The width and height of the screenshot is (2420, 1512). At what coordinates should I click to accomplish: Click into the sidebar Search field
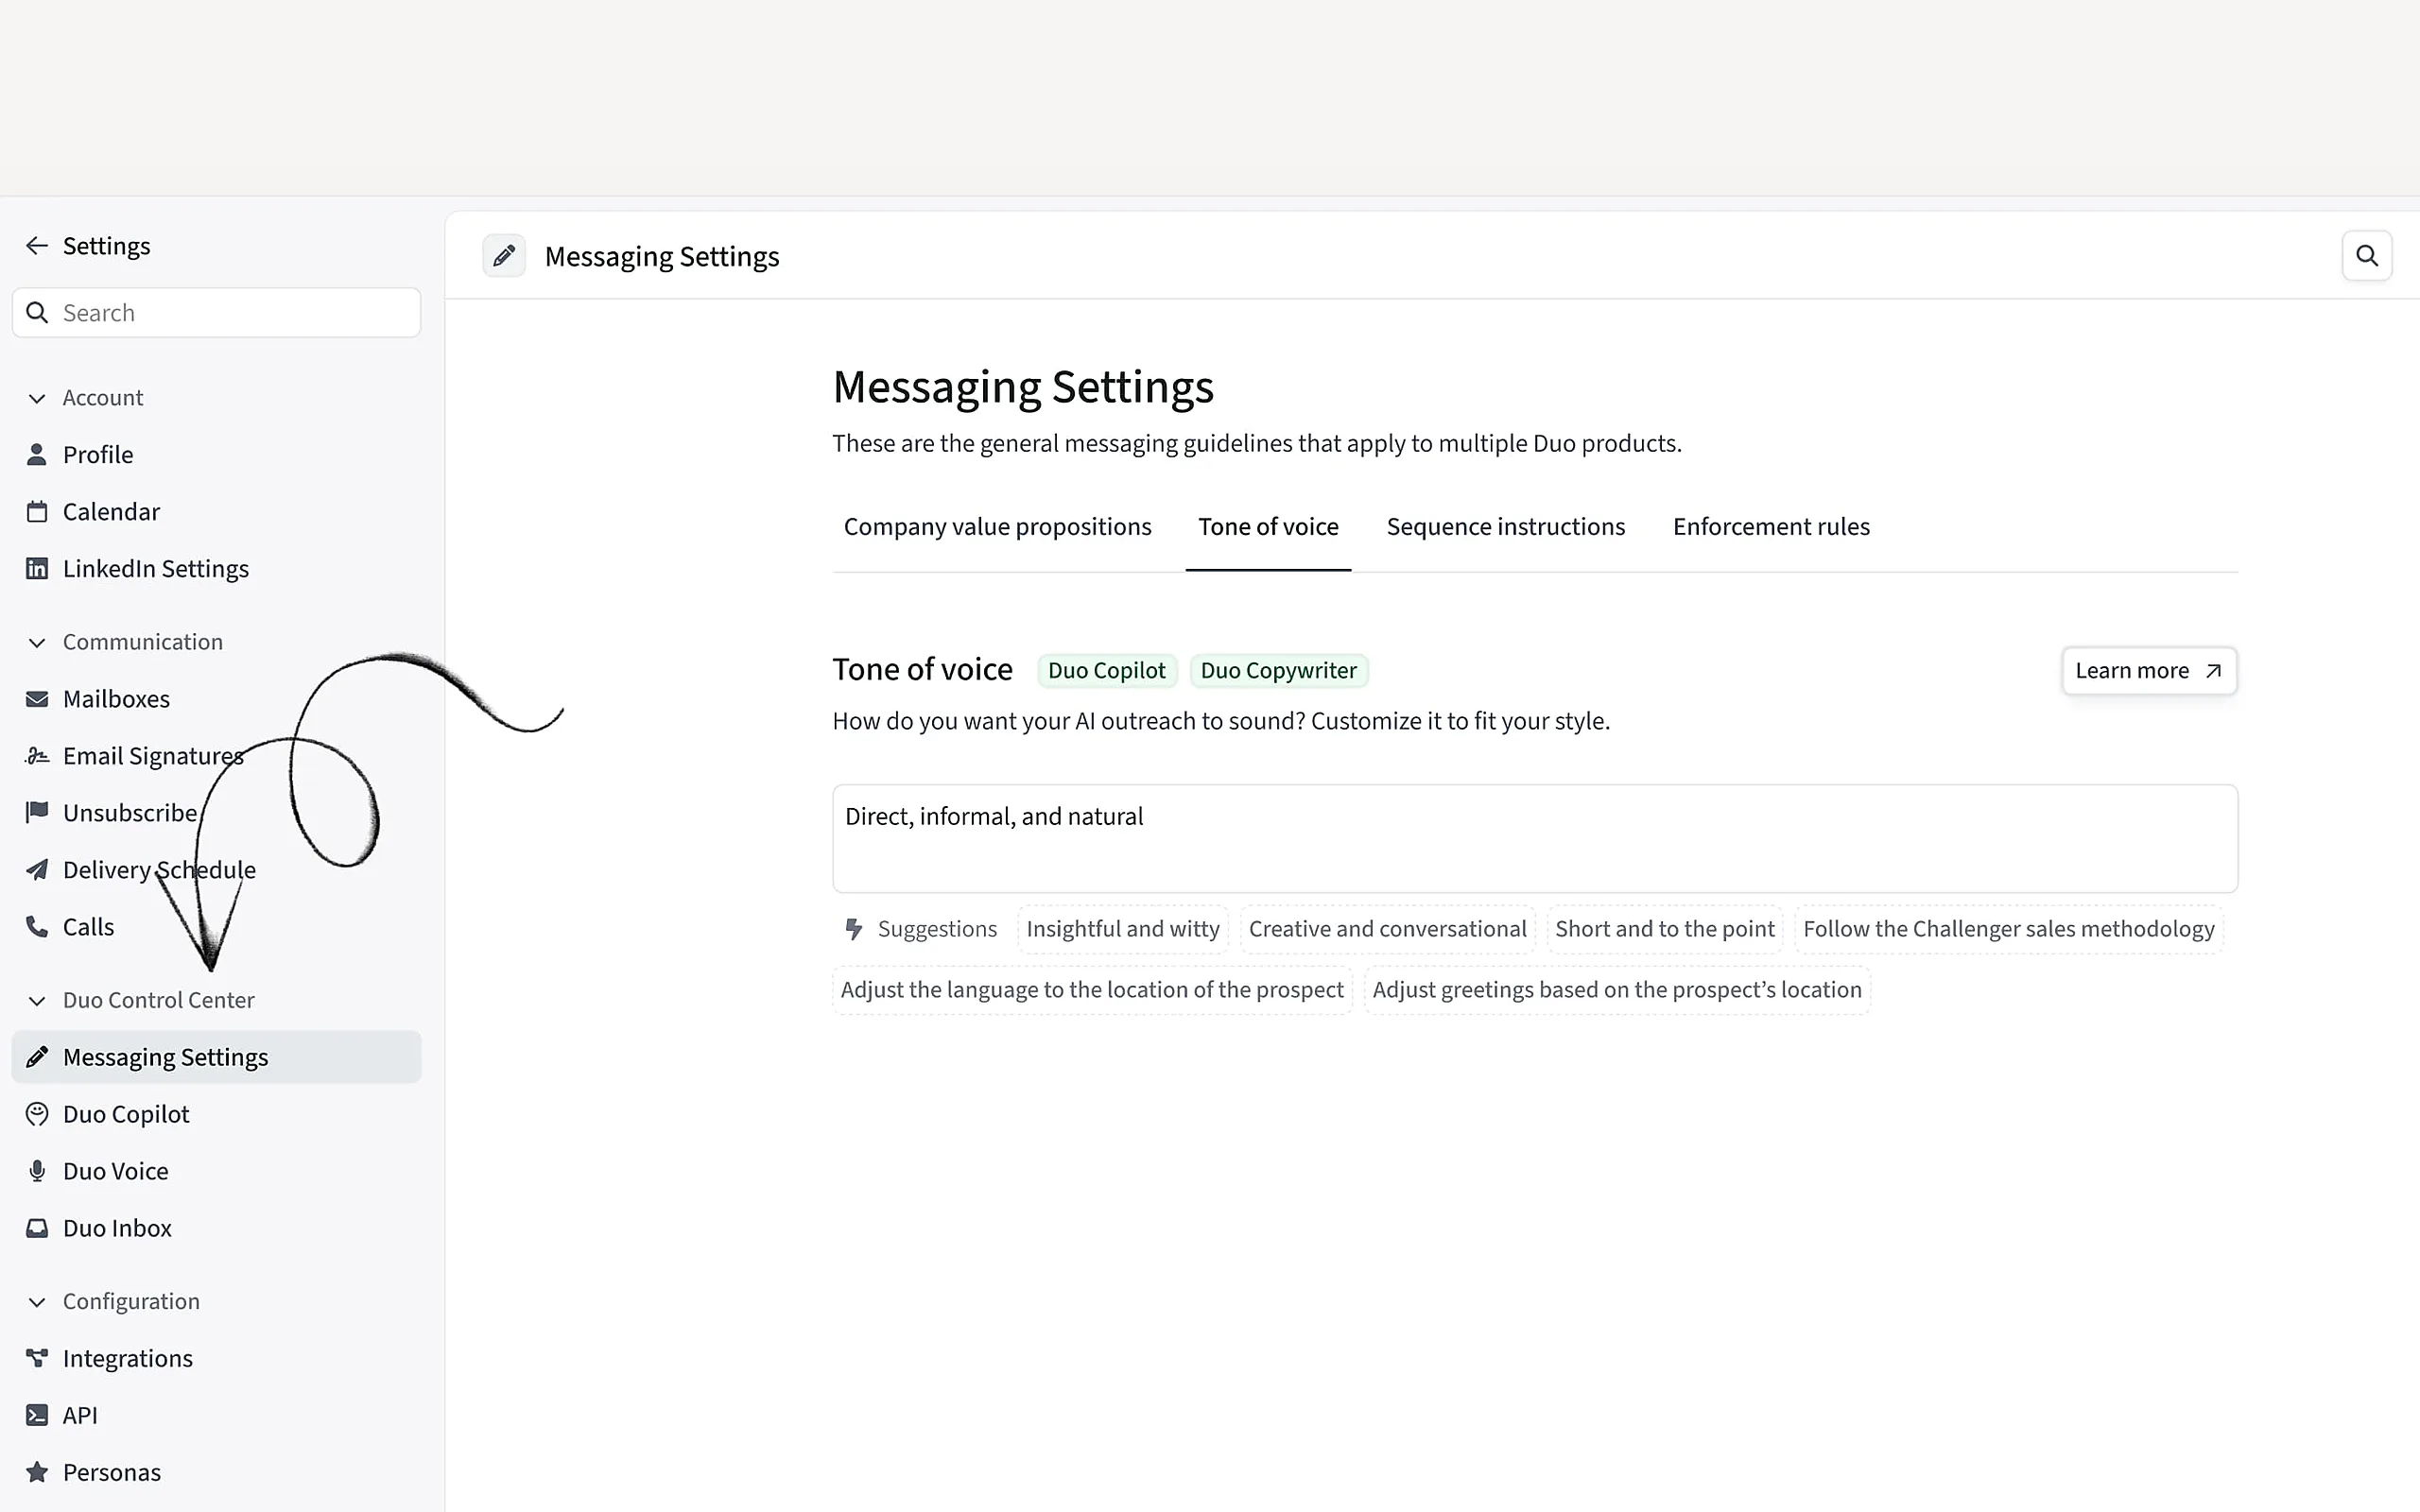pyautogui.click(x=216, y=313)
